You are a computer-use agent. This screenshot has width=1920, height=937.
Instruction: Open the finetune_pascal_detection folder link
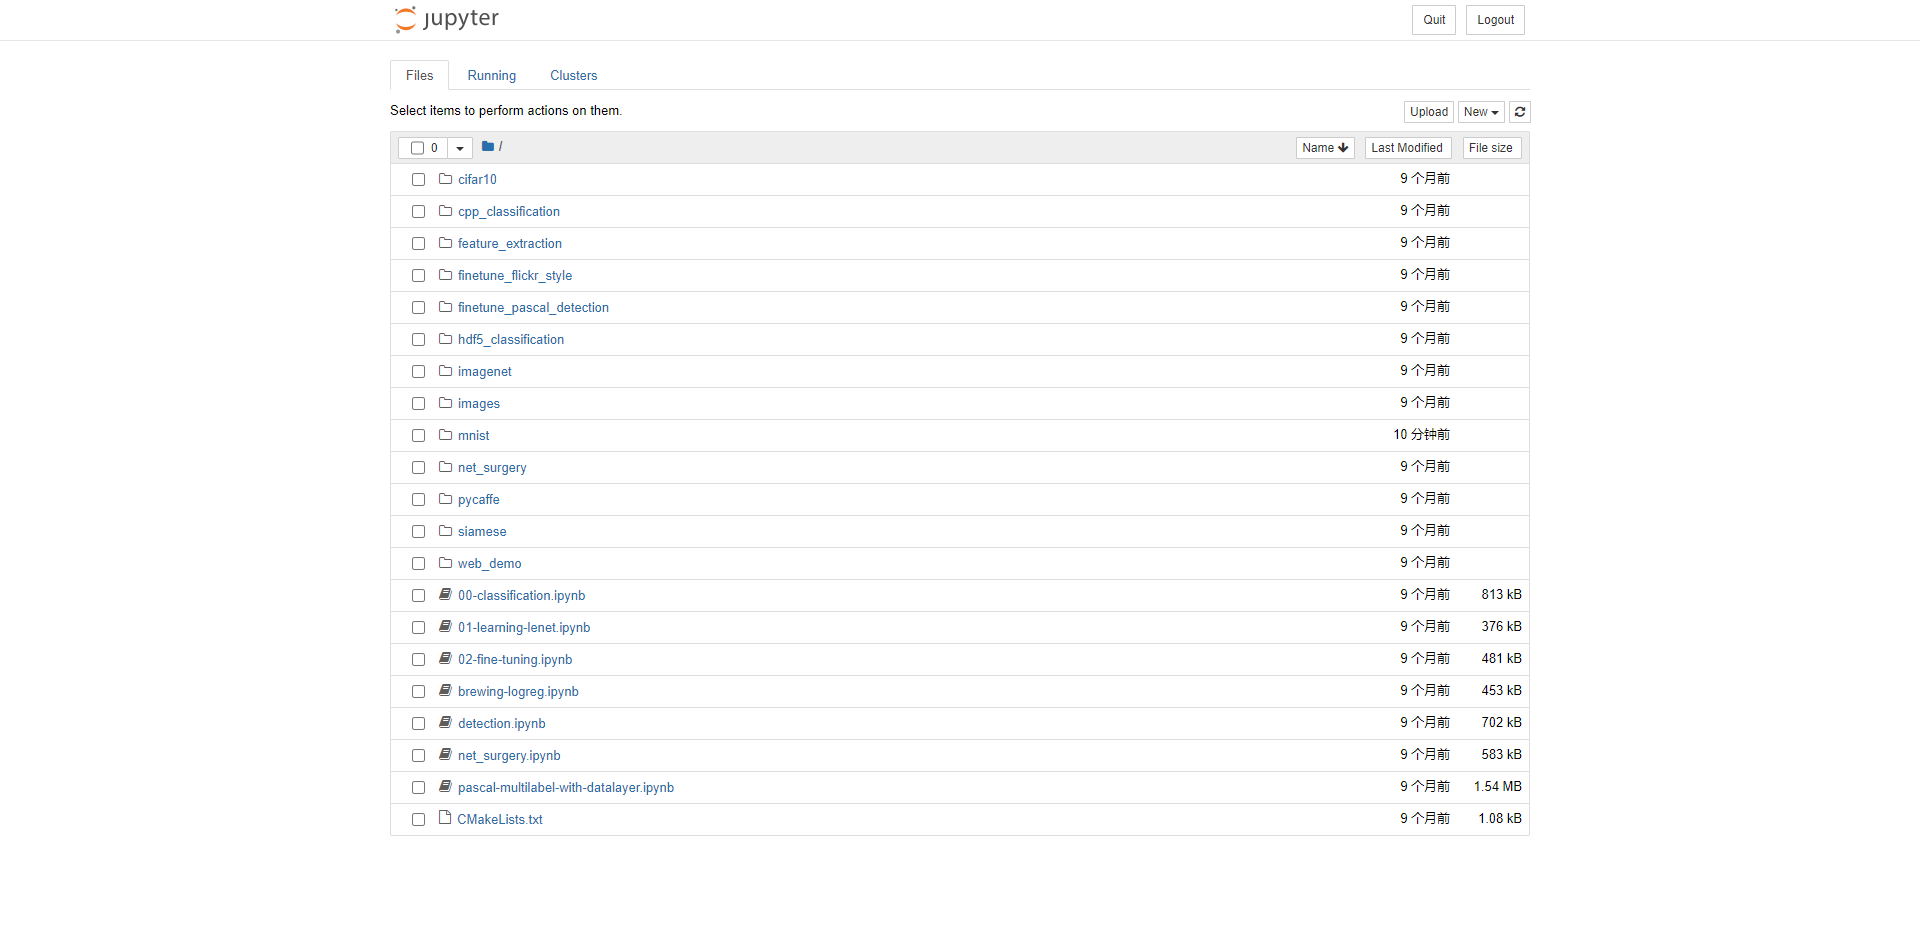[x=533, y=307]
